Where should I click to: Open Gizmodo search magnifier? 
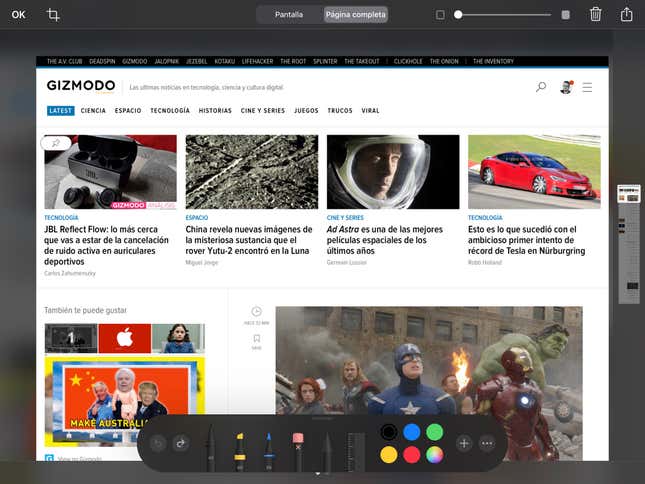point(541,87)
